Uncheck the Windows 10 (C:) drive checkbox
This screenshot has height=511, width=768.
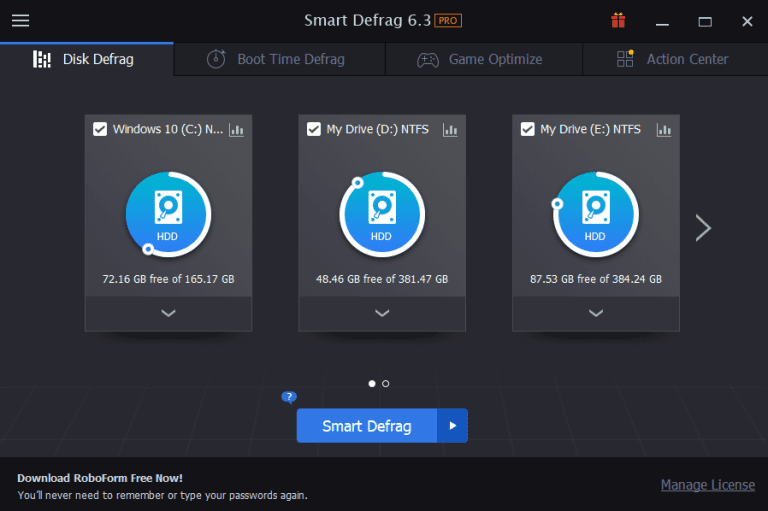[x=100, y=129]
